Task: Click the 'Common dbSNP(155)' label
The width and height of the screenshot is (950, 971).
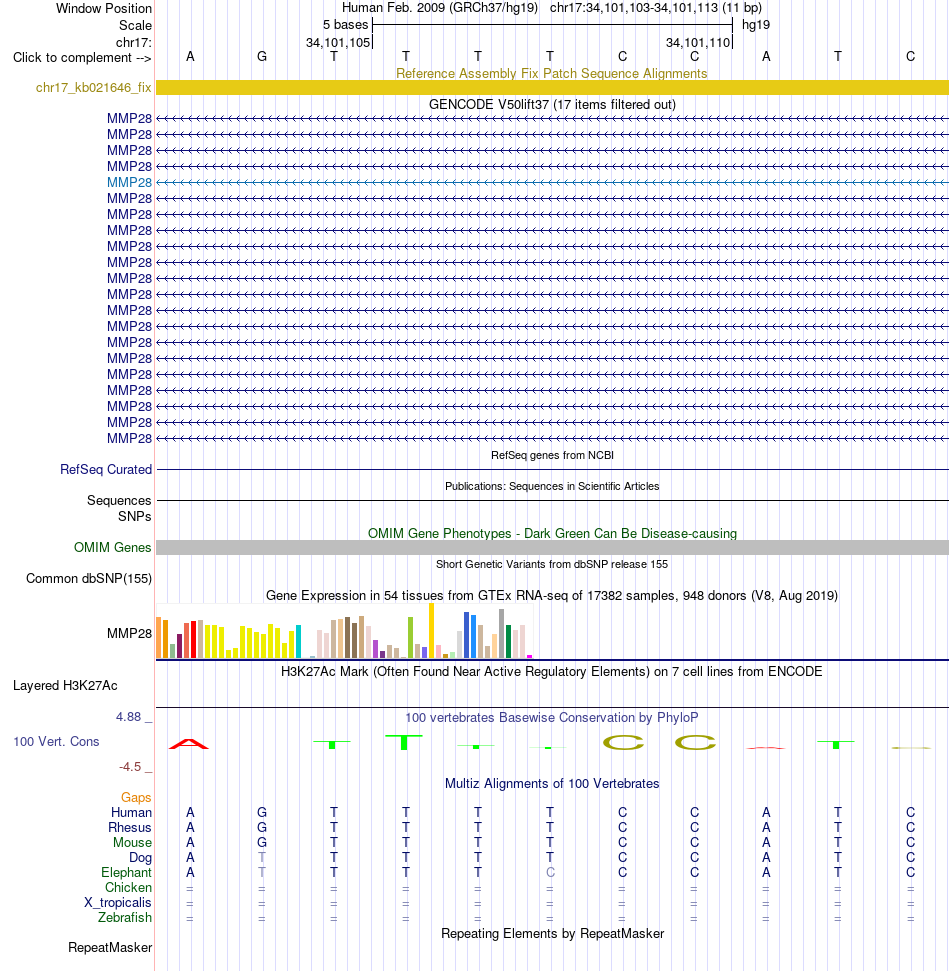Action: (x=89, y=578)
